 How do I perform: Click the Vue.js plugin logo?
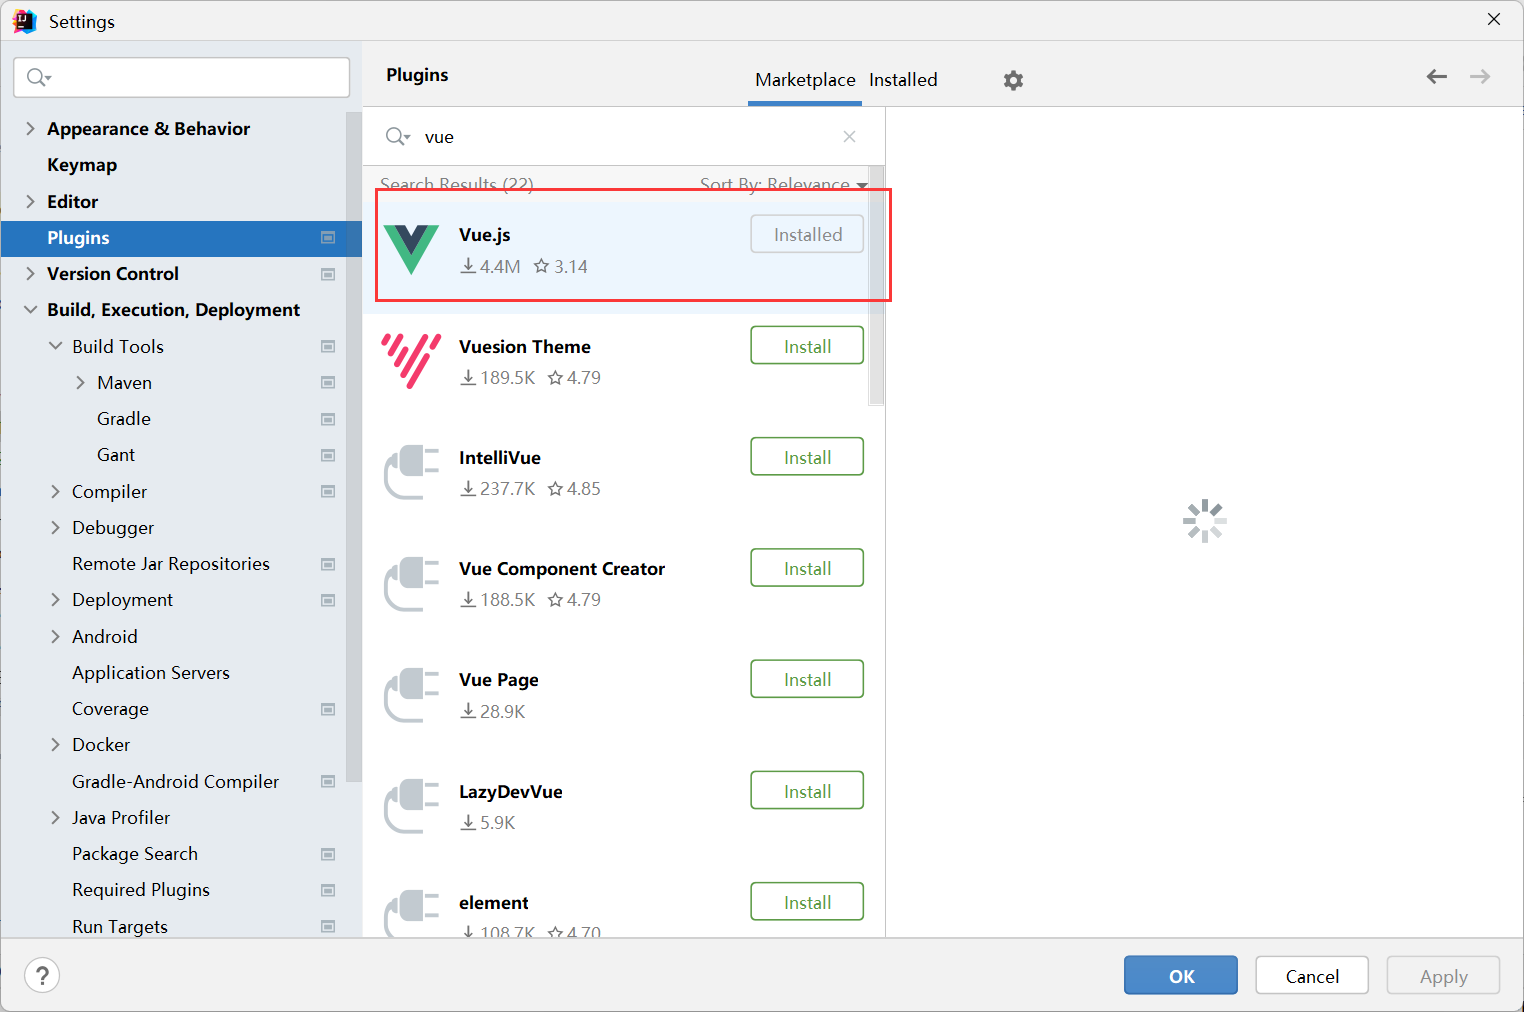(x=411, y=249)
